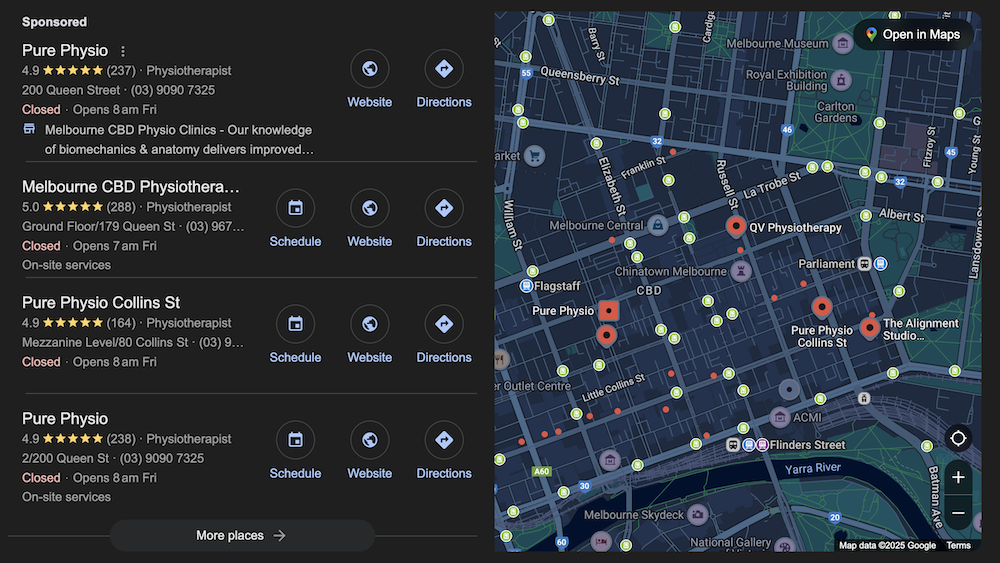Click the (164) review count
Viewport: 1000px width, 563px height.
point(121,323)
